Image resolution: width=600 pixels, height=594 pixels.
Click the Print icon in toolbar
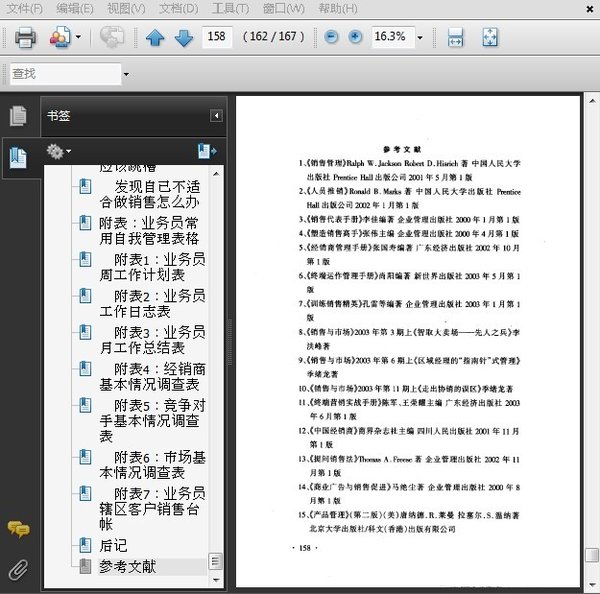[x=24, y=38]
